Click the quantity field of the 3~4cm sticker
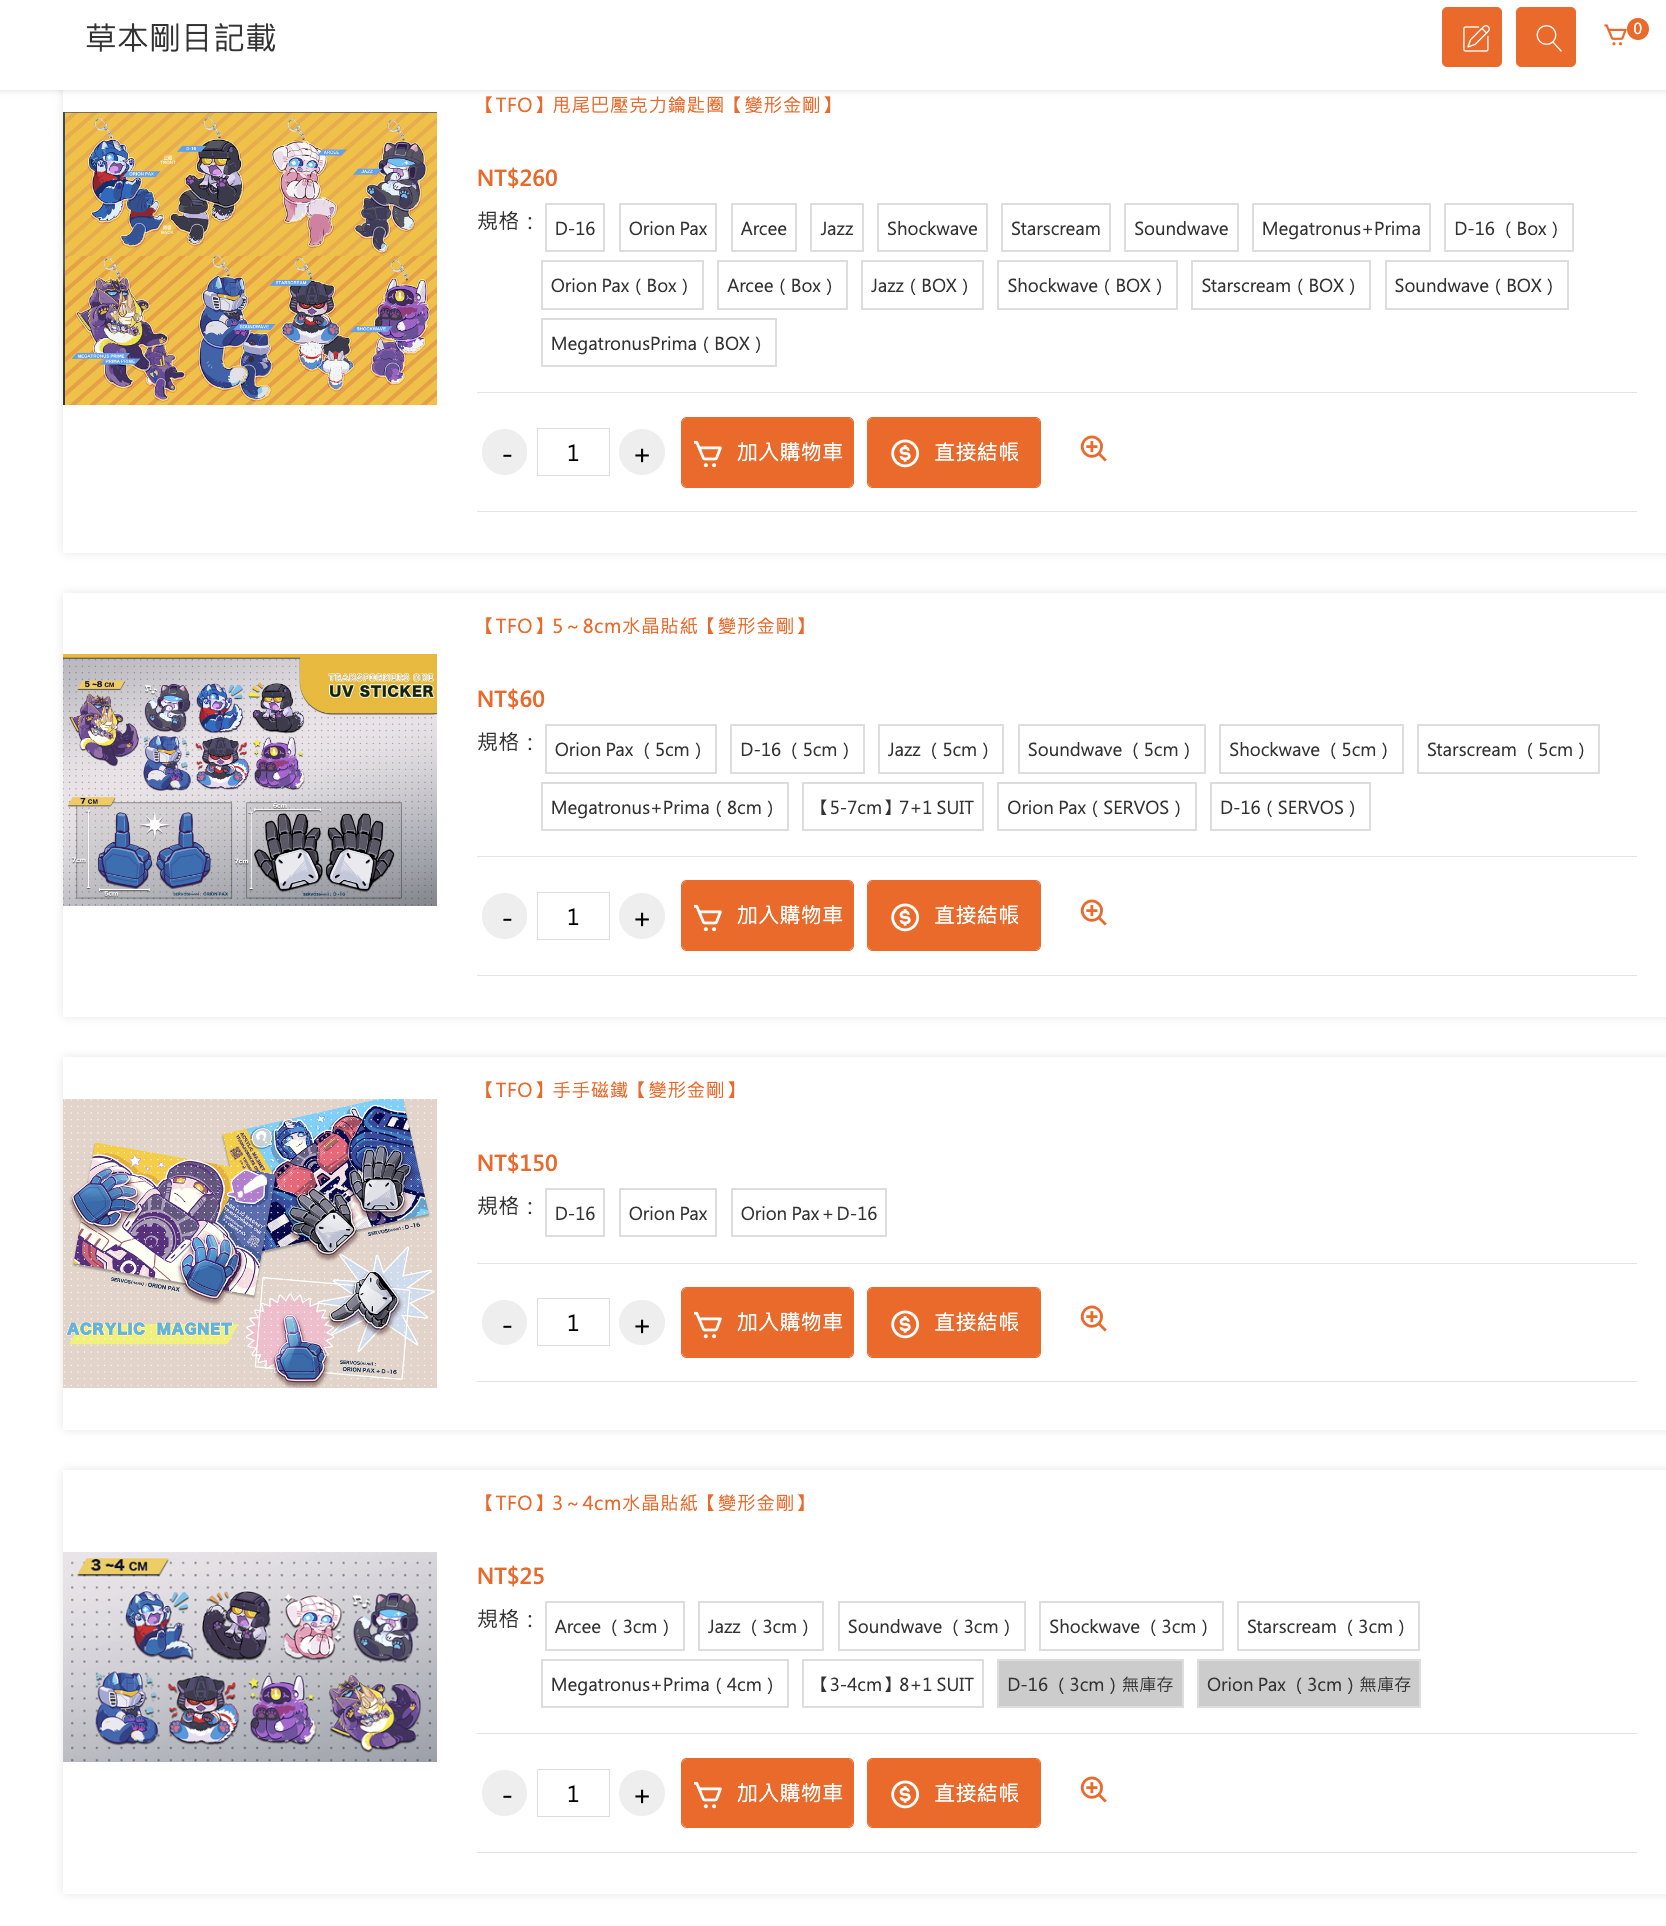The image size is (1666, 1926). (573, 1794)
